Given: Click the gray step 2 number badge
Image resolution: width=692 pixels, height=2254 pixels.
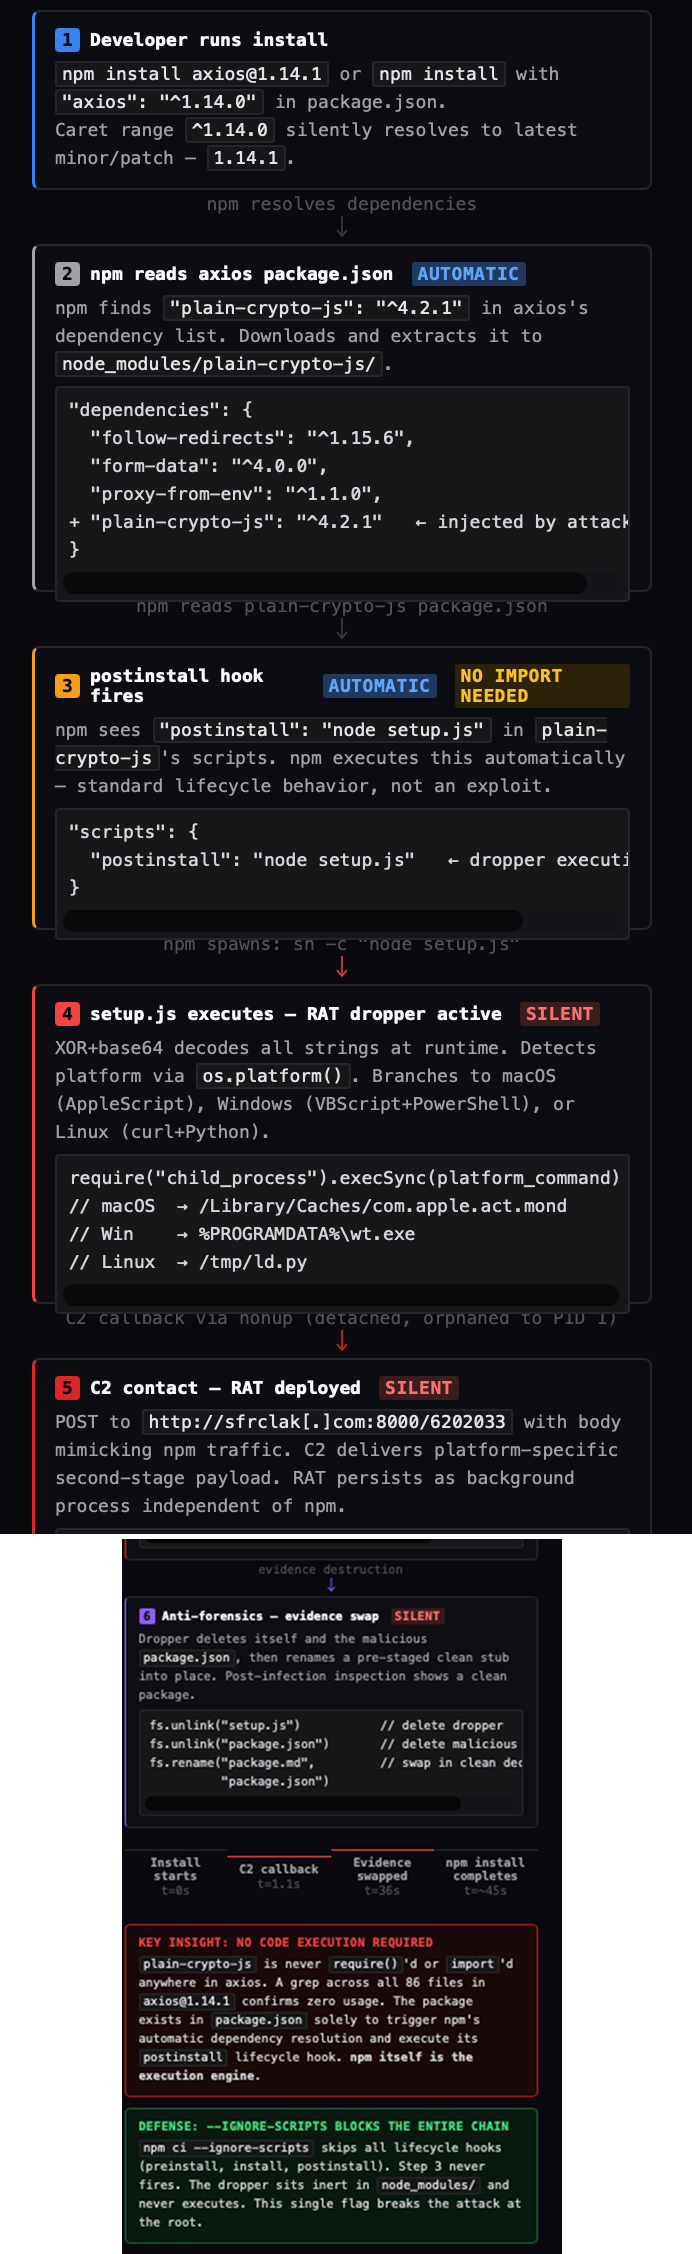Looking at the screenshot, I should click(x=67, y=274).
